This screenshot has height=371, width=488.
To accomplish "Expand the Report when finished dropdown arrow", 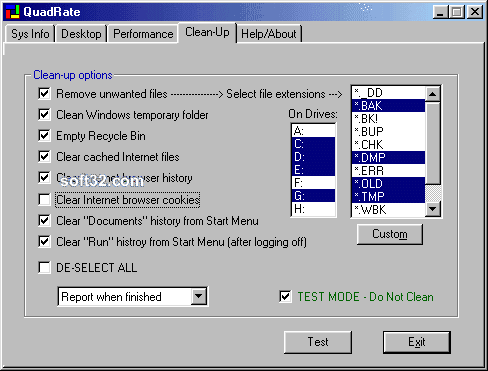I will pyautogui.click(x=199, y=296).
